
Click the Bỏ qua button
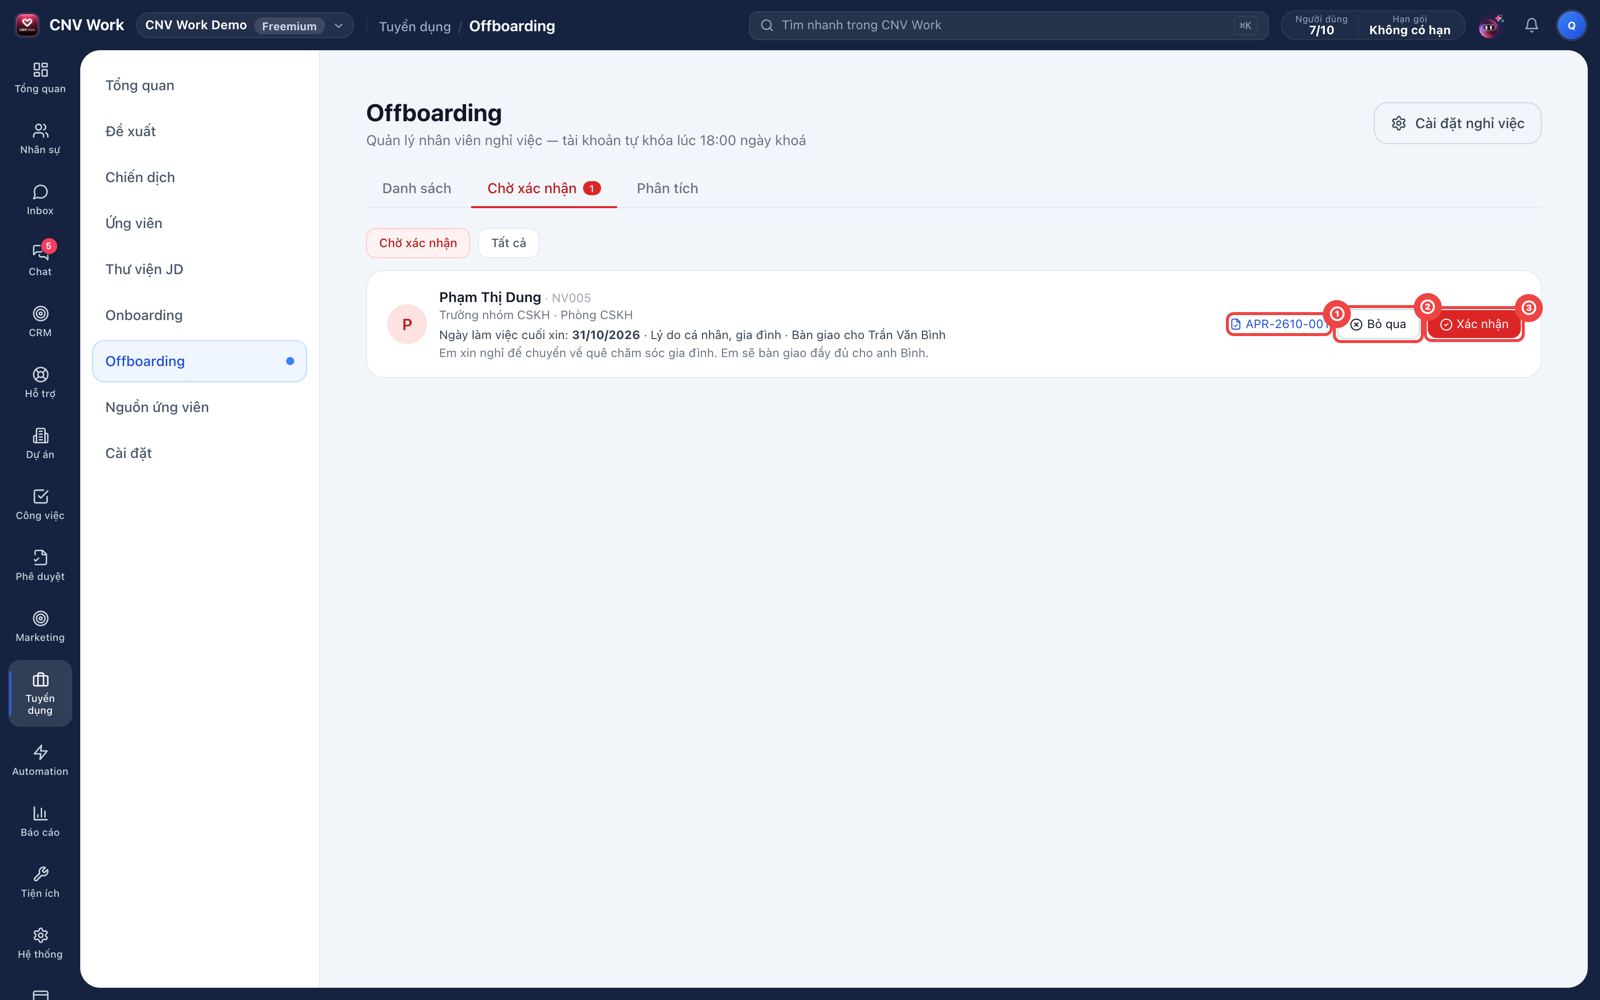click(x=1378, y=324)
